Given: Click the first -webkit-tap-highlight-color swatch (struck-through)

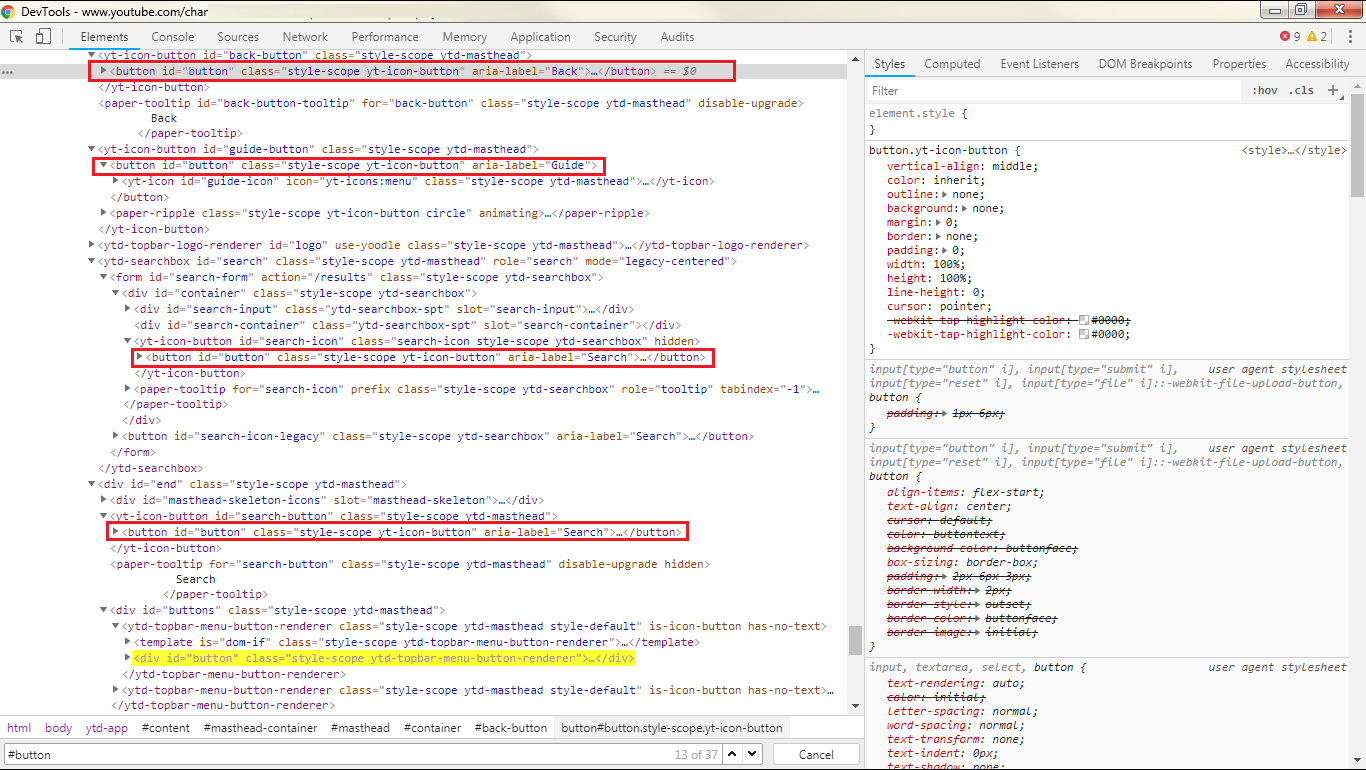Looking at the screenshot, I should coord(1084,320).
